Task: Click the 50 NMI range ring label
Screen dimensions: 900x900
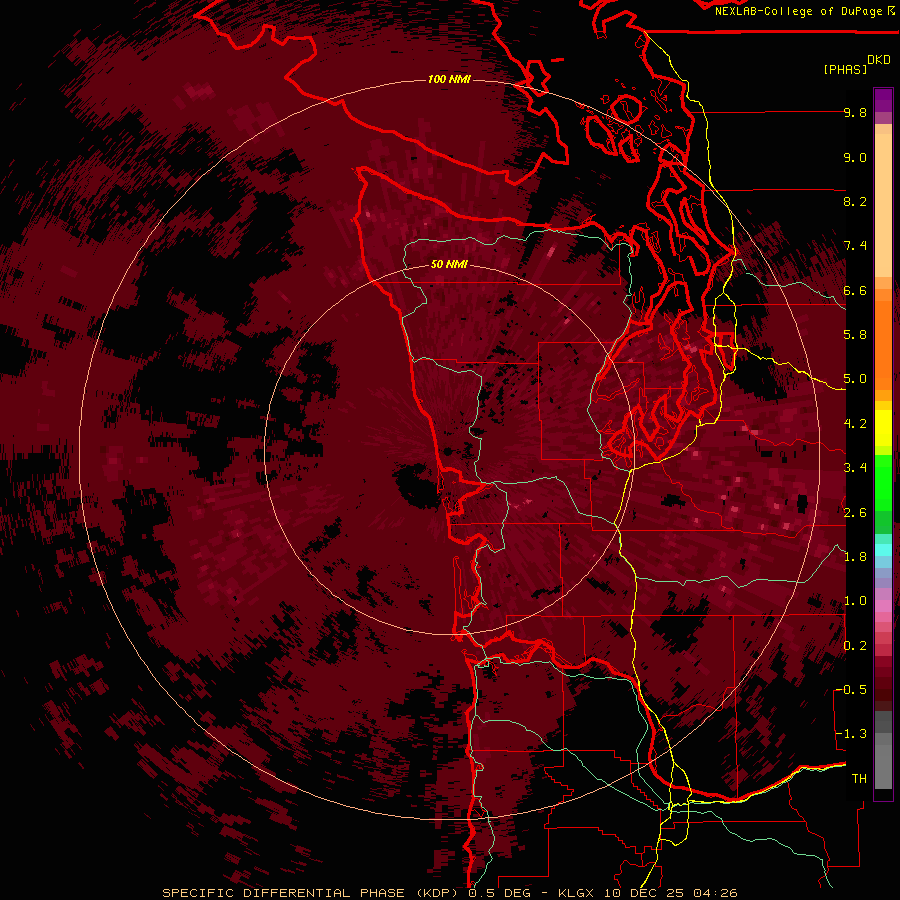Action: [449, 264]
